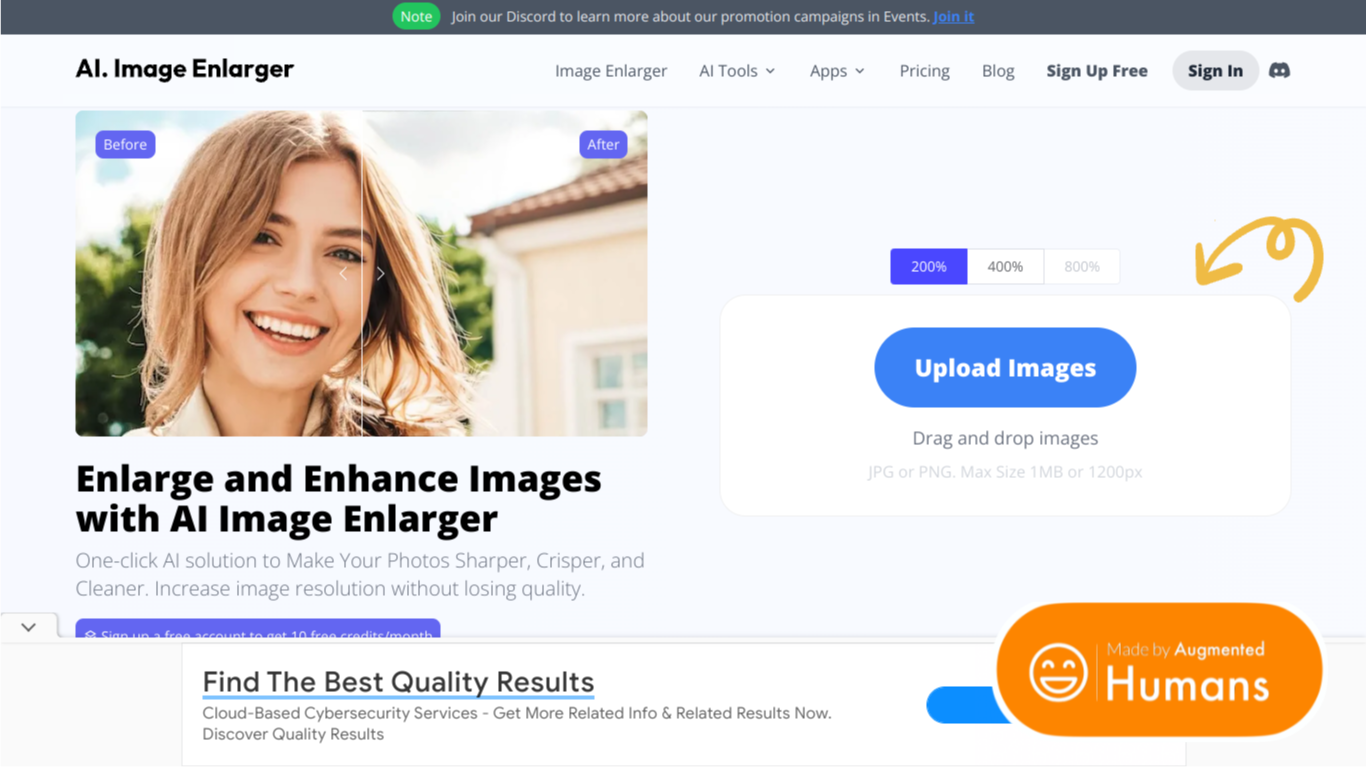This screenshot has width=1366, height=768.
Task: Follow the Join it Discord link
Action: (x=953, y=16)
